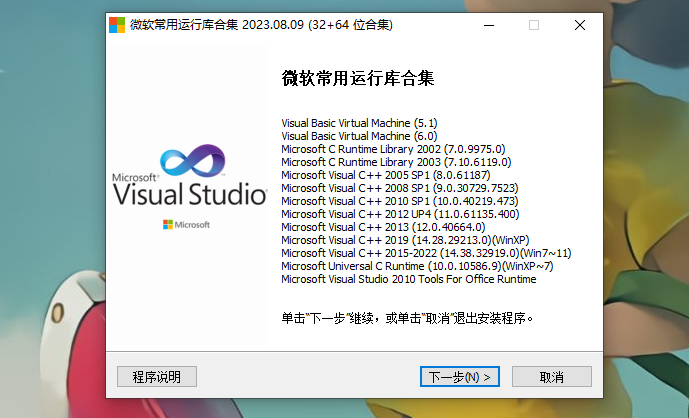The width and height of the screenshot is (689, 418).
Task: Click the 微软常用运行库合集 heading text
Action: (358, 79)
